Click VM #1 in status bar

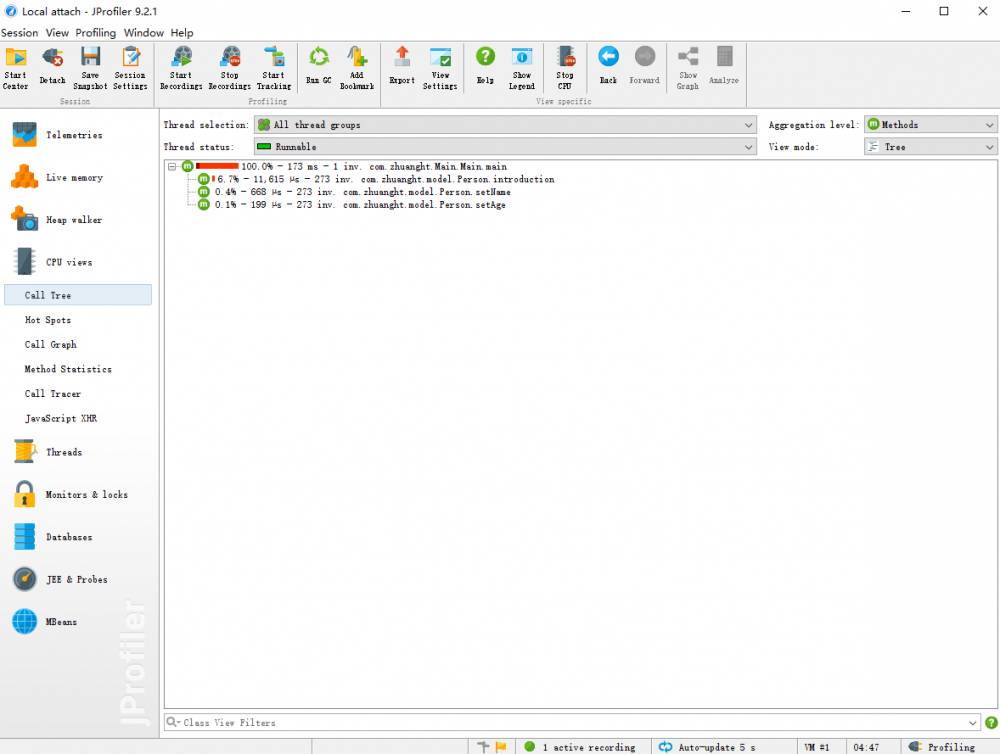click(817, 747)
